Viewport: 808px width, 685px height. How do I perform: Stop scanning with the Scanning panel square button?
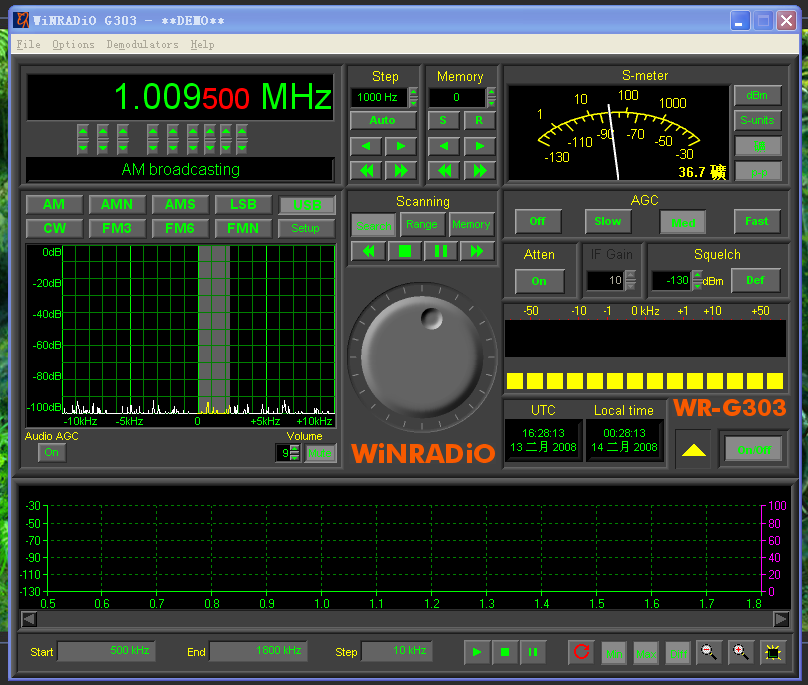405,252
